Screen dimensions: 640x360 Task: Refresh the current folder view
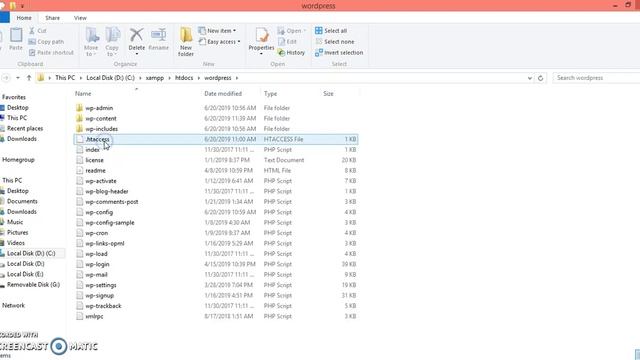click(x=540, y=78)
